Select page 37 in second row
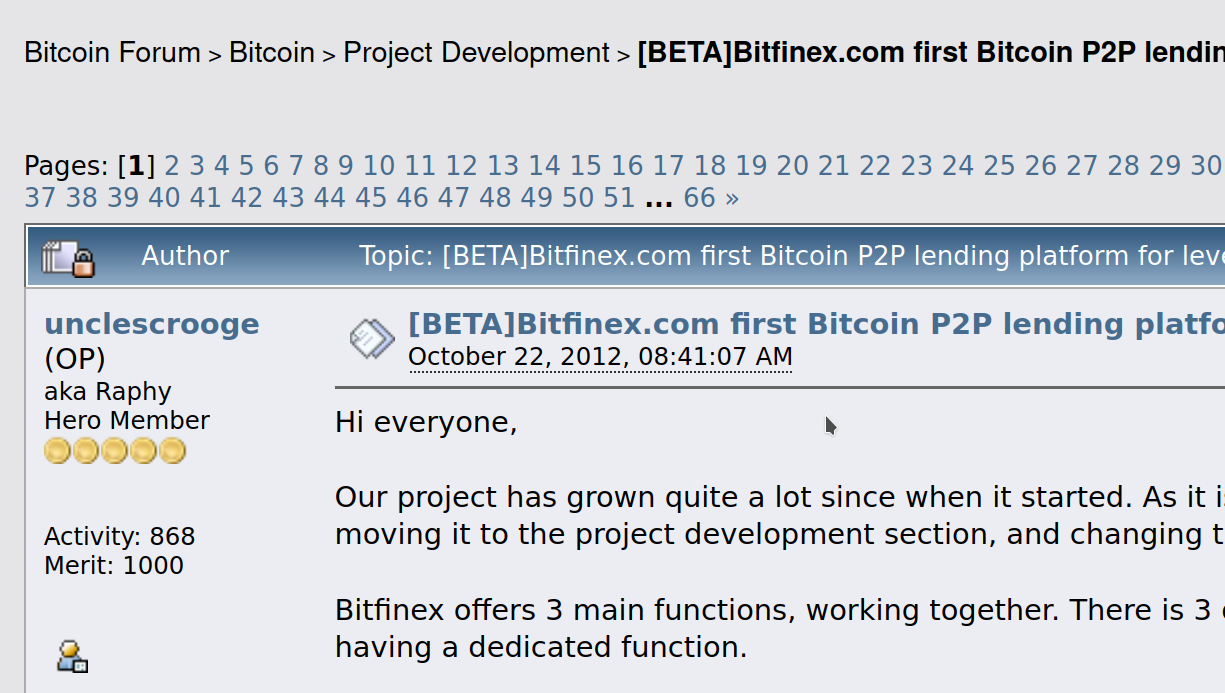Viewport: 1225px width, 693px height. pos(40,198)
